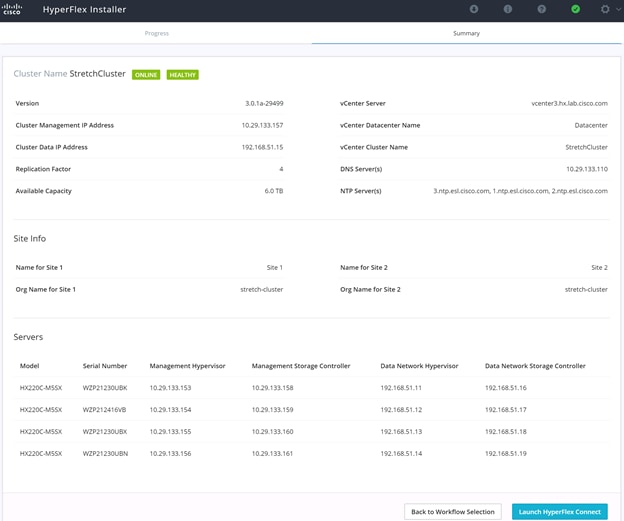Click the HEALTHY status badge
624x521 pixels.
(183, 75)
